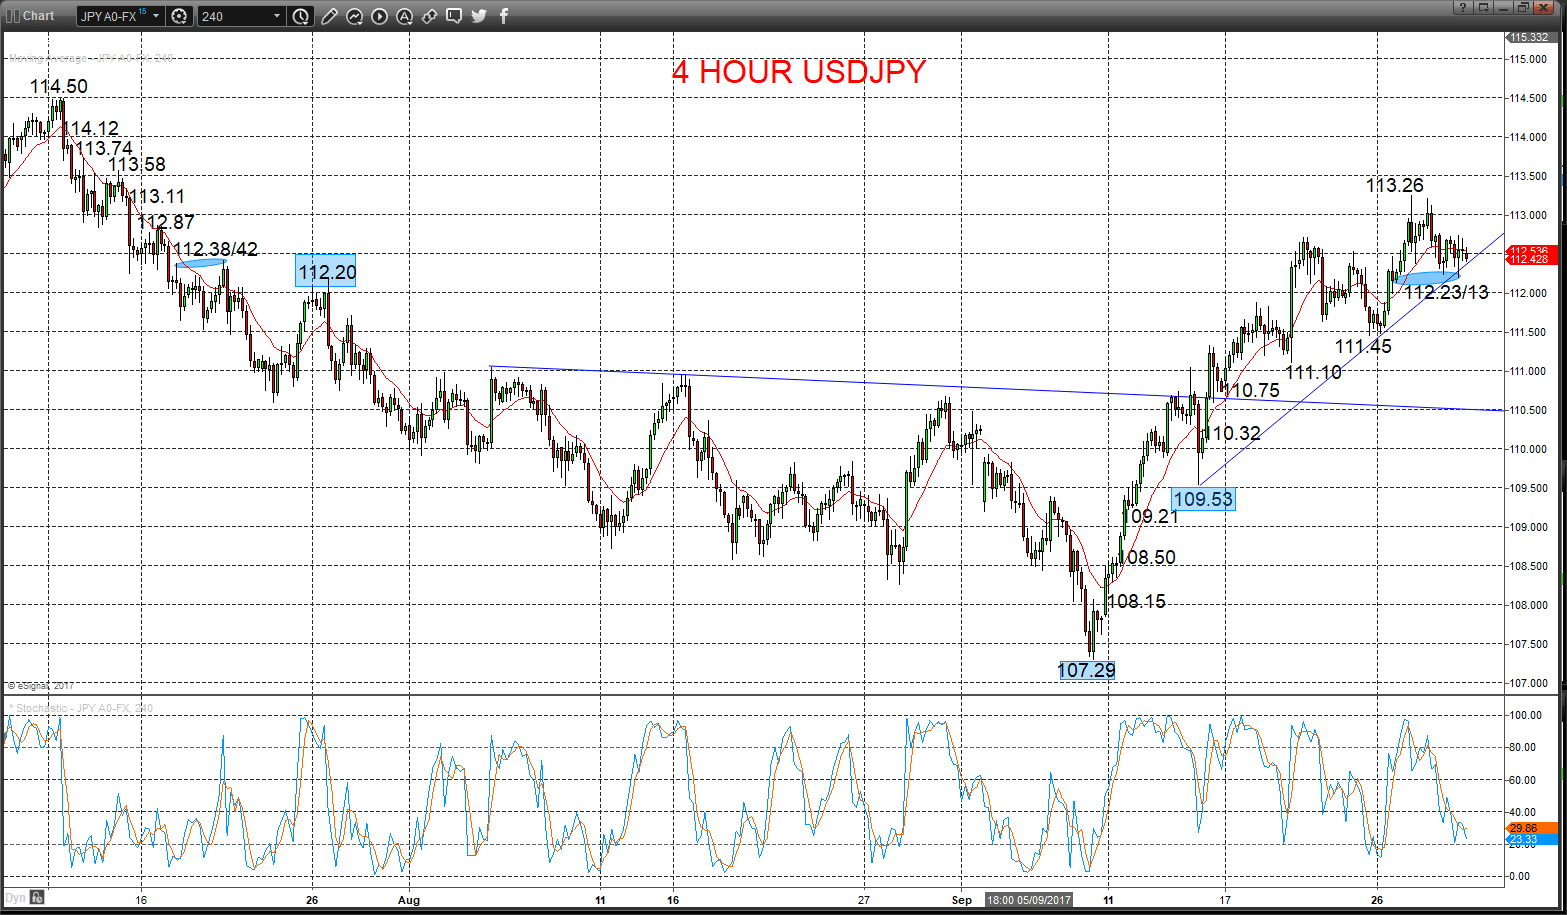Open the studies chart icon

[354, 16]
